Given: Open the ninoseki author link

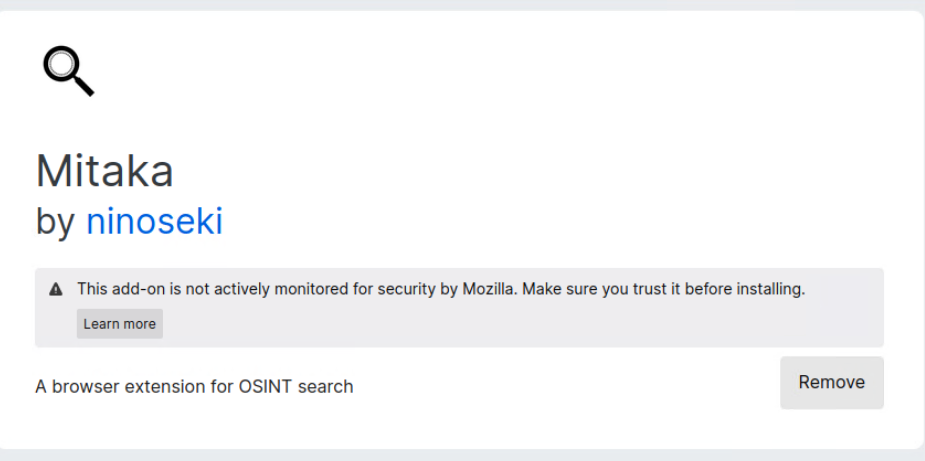Looking at the screenshot, I should pyautogui.click(x=155, y=222).
